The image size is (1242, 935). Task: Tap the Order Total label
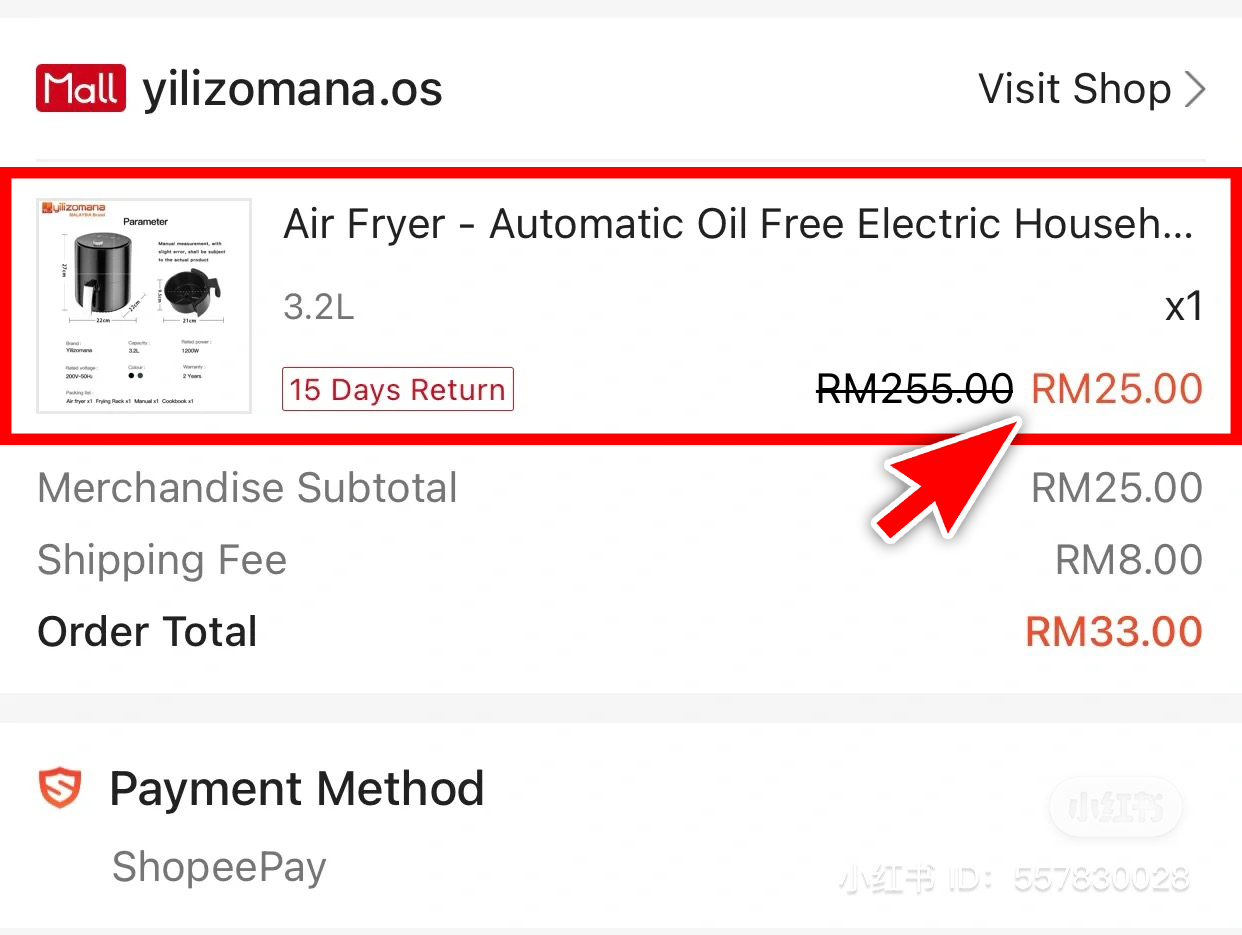[x=147, y=632]
